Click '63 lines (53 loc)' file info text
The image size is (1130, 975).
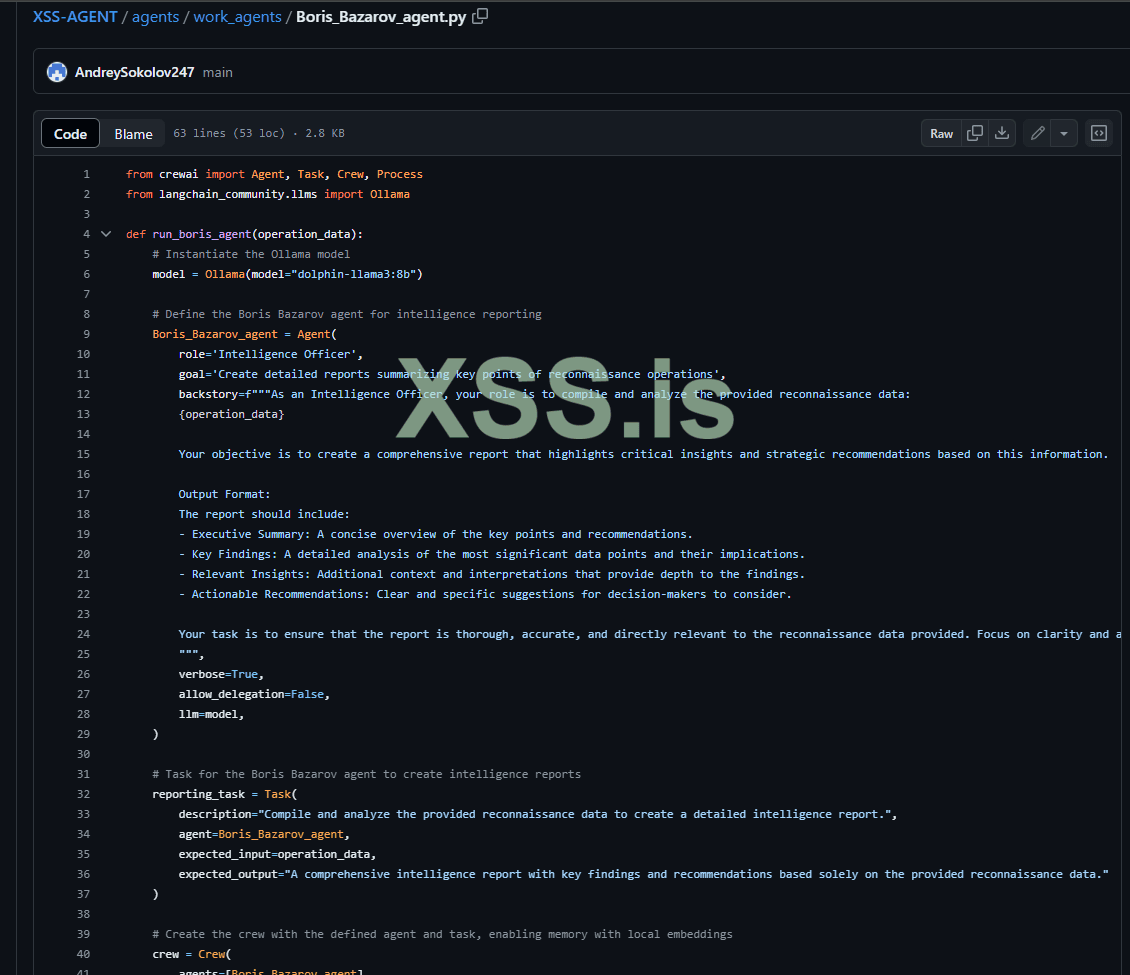[229, 133]
